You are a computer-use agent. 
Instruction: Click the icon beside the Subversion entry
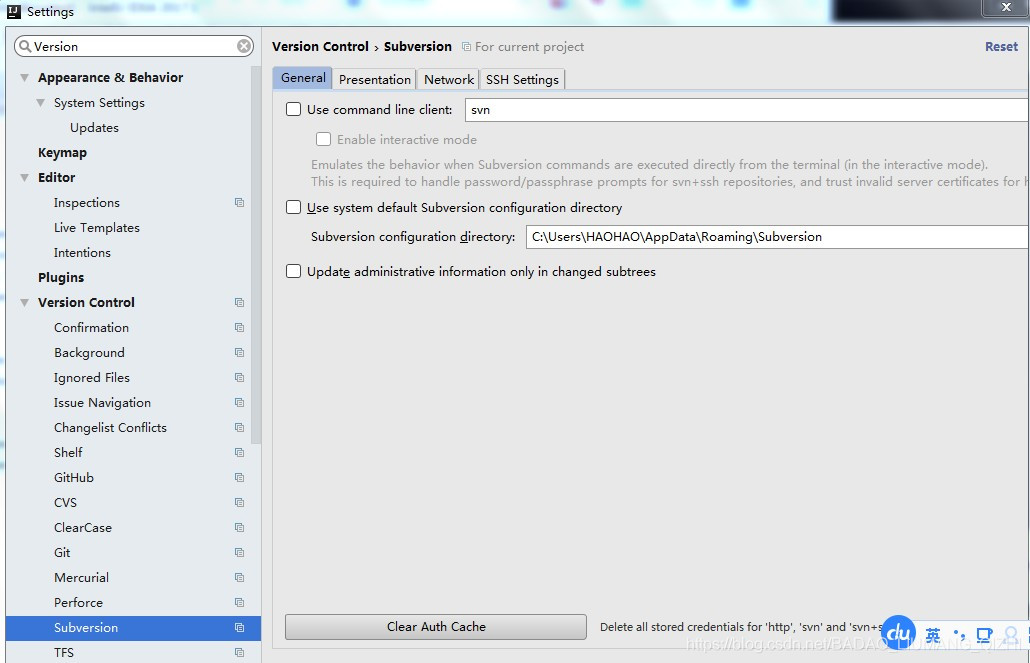(x=239, y=627)
